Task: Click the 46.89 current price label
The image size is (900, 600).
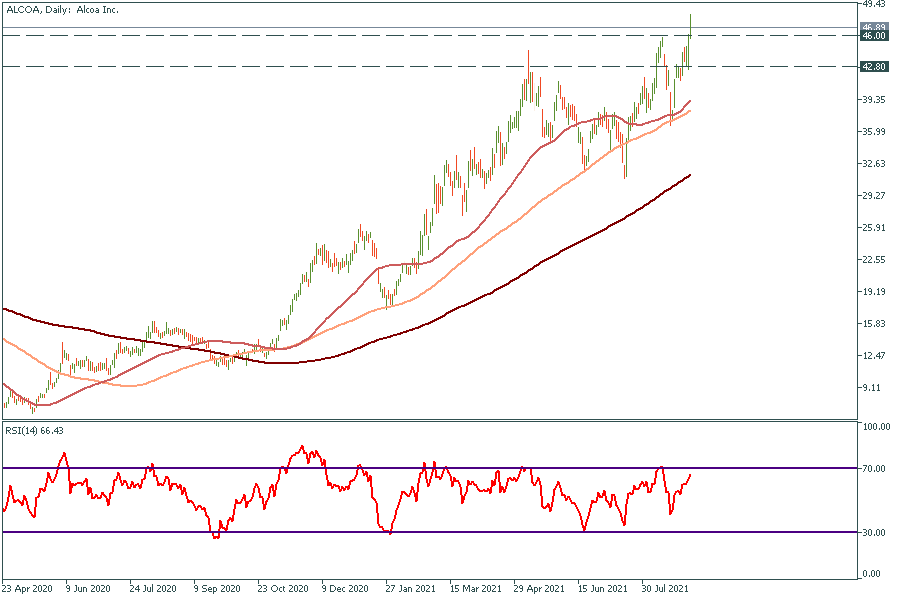Action: (874, 27)
